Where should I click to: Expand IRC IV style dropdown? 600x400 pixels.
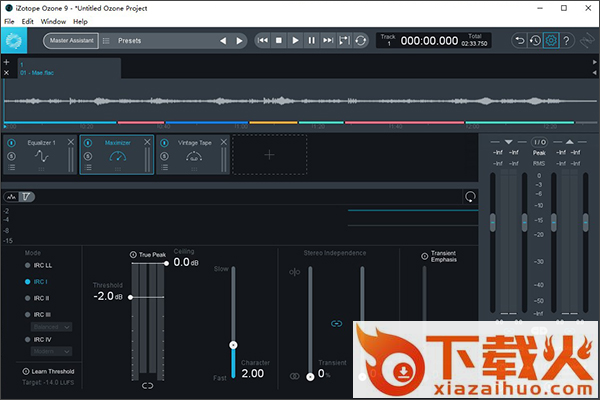tap(50, 352)
